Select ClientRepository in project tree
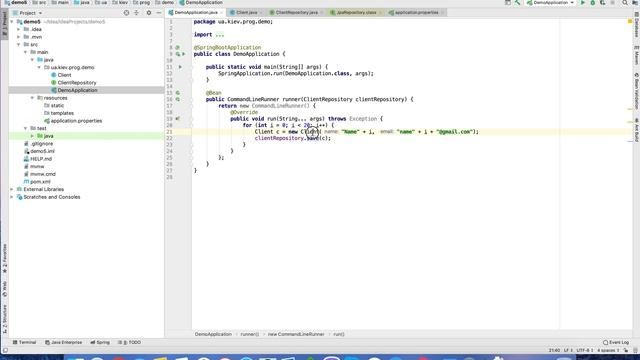The width and height of the screenshot is (640, 360). [74, 82]
